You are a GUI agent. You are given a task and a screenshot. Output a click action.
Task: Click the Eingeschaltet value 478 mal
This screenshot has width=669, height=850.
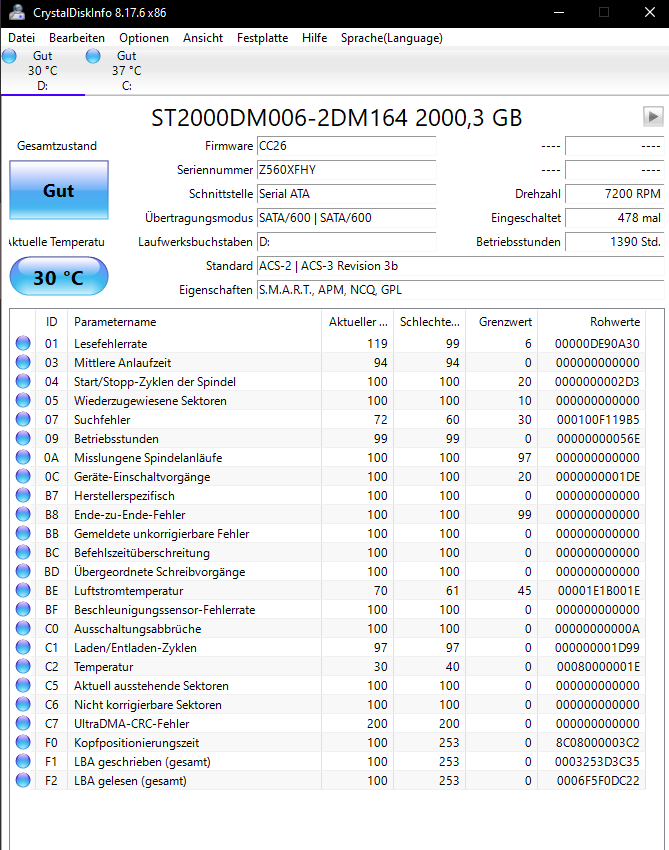(x=615, y=217)
